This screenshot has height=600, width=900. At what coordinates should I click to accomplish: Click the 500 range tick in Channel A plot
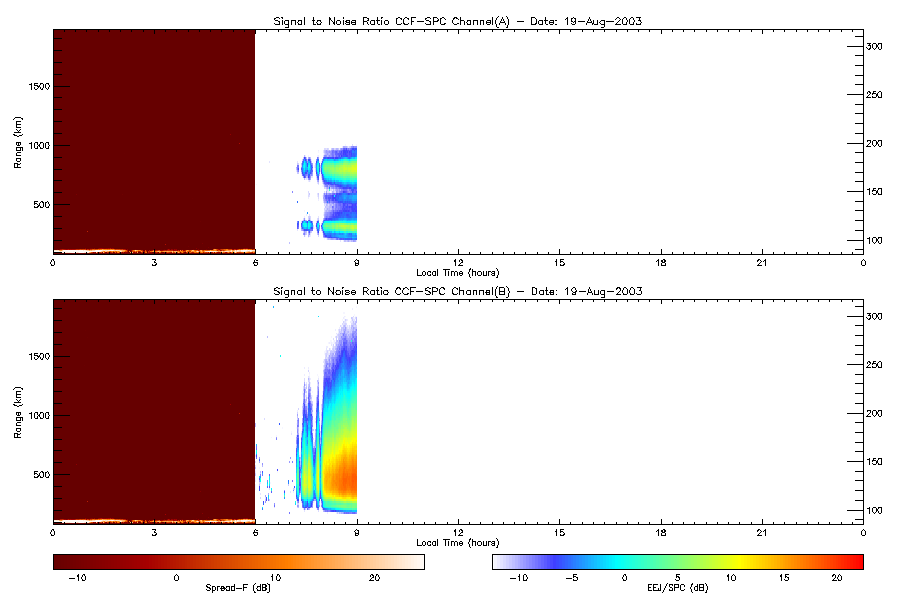(x=42, y=205)
